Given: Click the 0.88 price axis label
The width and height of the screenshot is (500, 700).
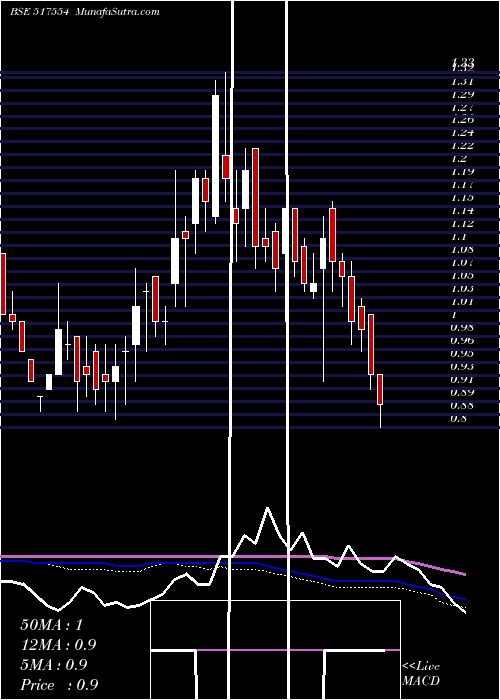Looking at the screenshot, I should 462,406.
